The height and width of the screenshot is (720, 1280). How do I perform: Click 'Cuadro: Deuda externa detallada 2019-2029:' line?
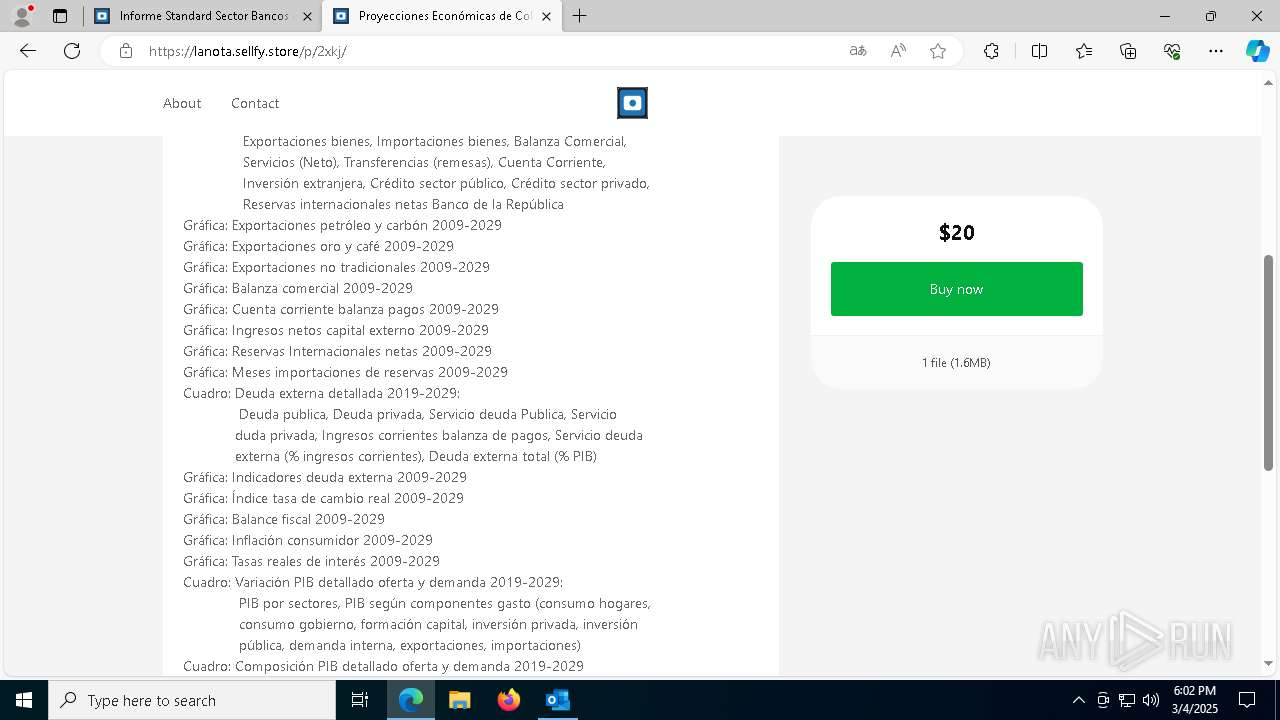(321, 393)
